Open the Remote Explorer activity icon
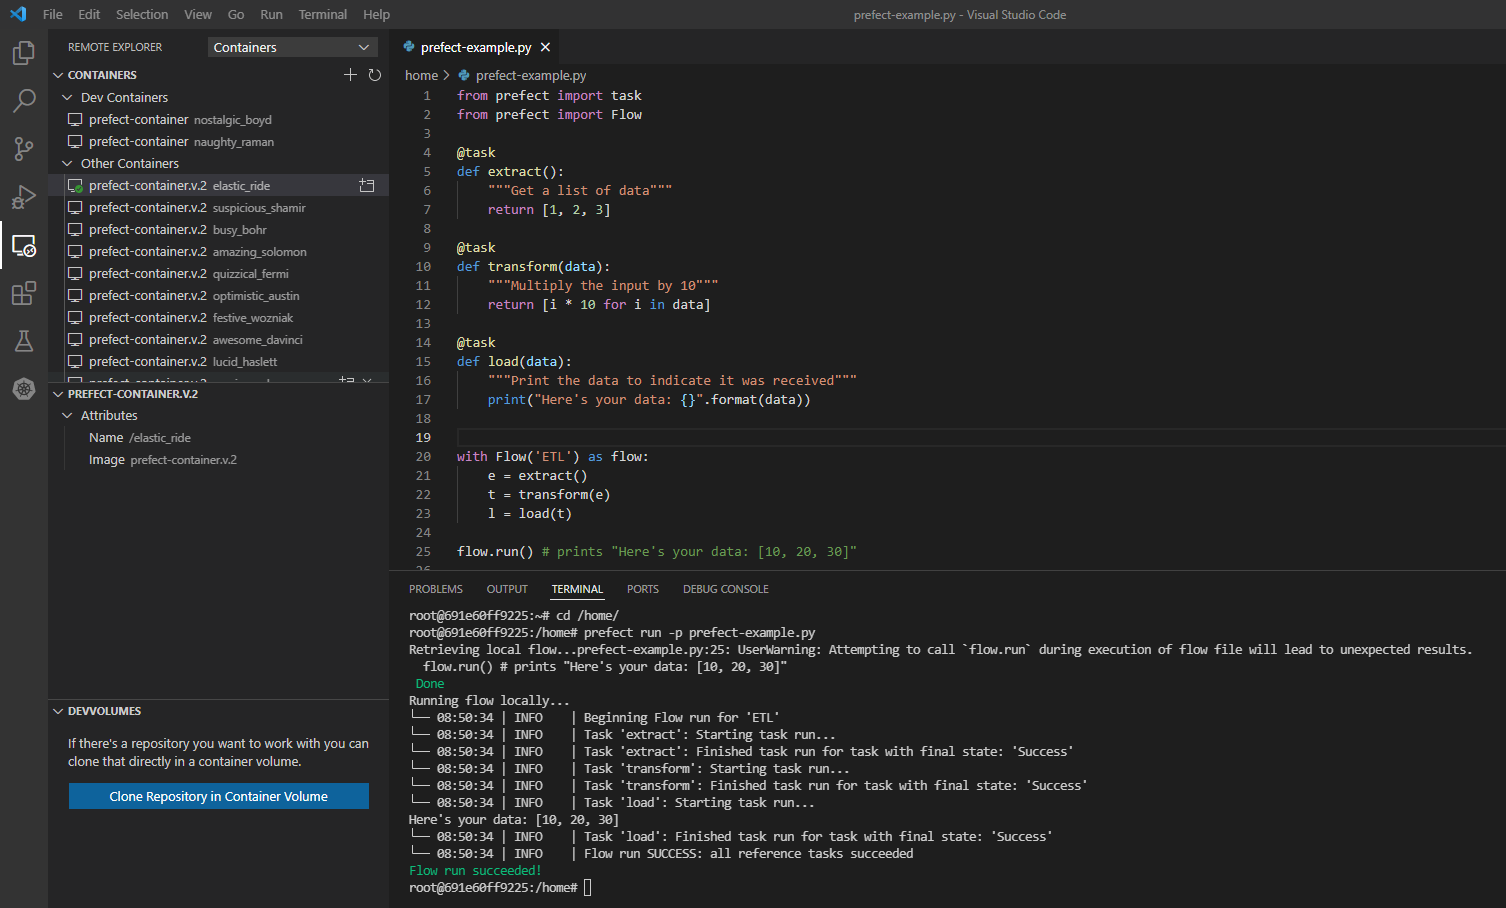The image size is (1506, 908). (24, 245)
